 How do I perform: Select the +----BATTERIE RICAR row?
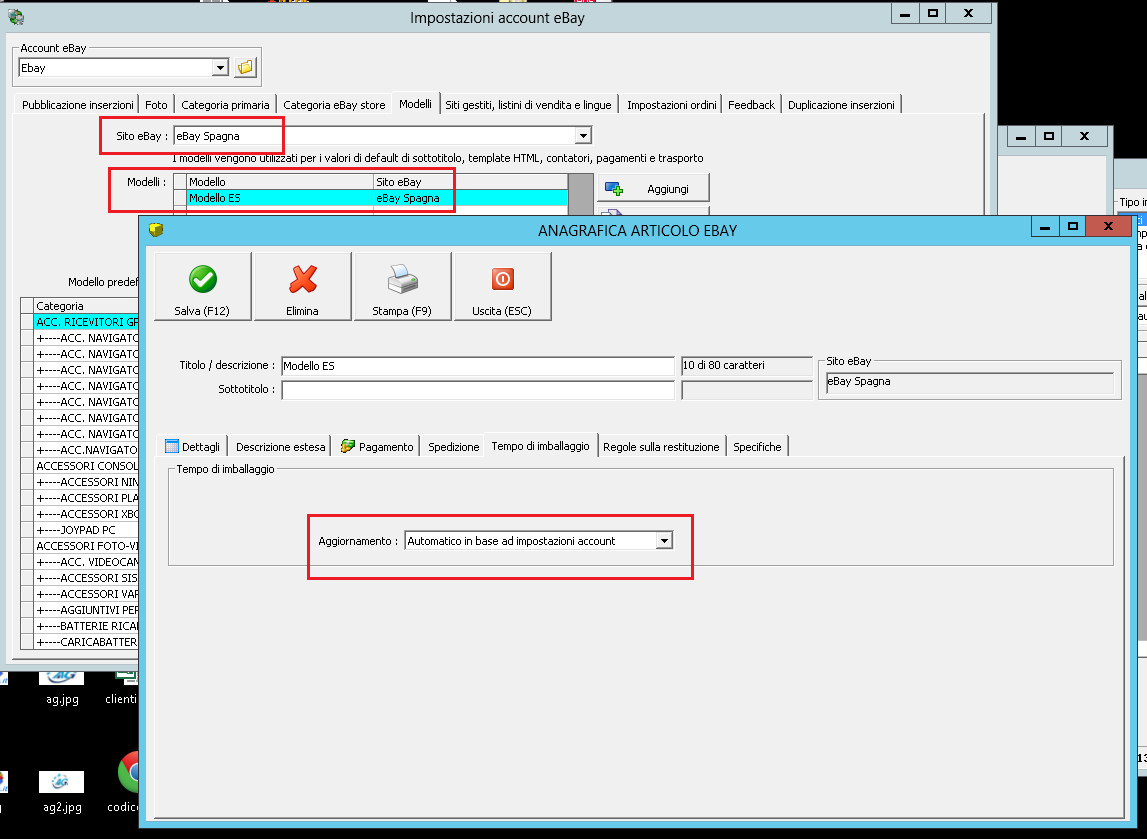click(x=86, y=626)
